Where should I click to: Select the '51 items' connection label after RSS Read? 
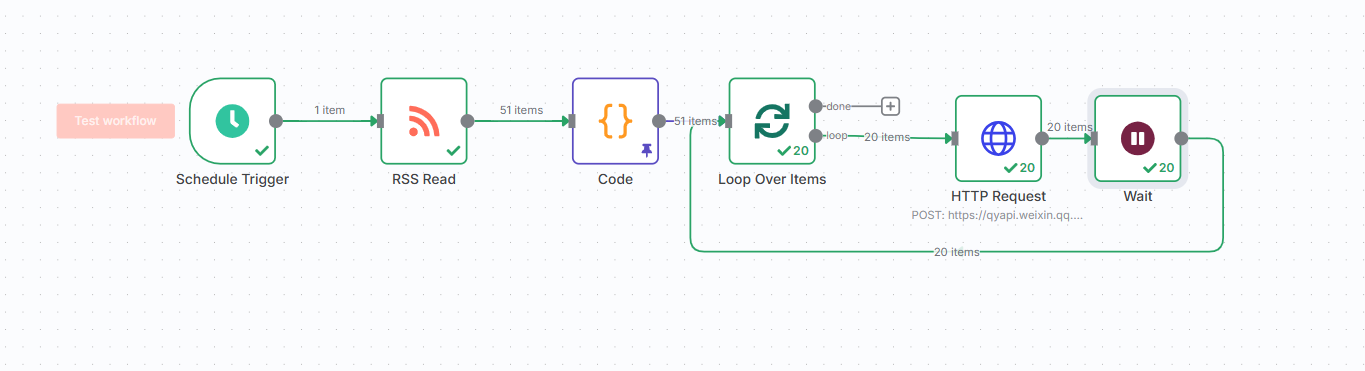[522, 110]
